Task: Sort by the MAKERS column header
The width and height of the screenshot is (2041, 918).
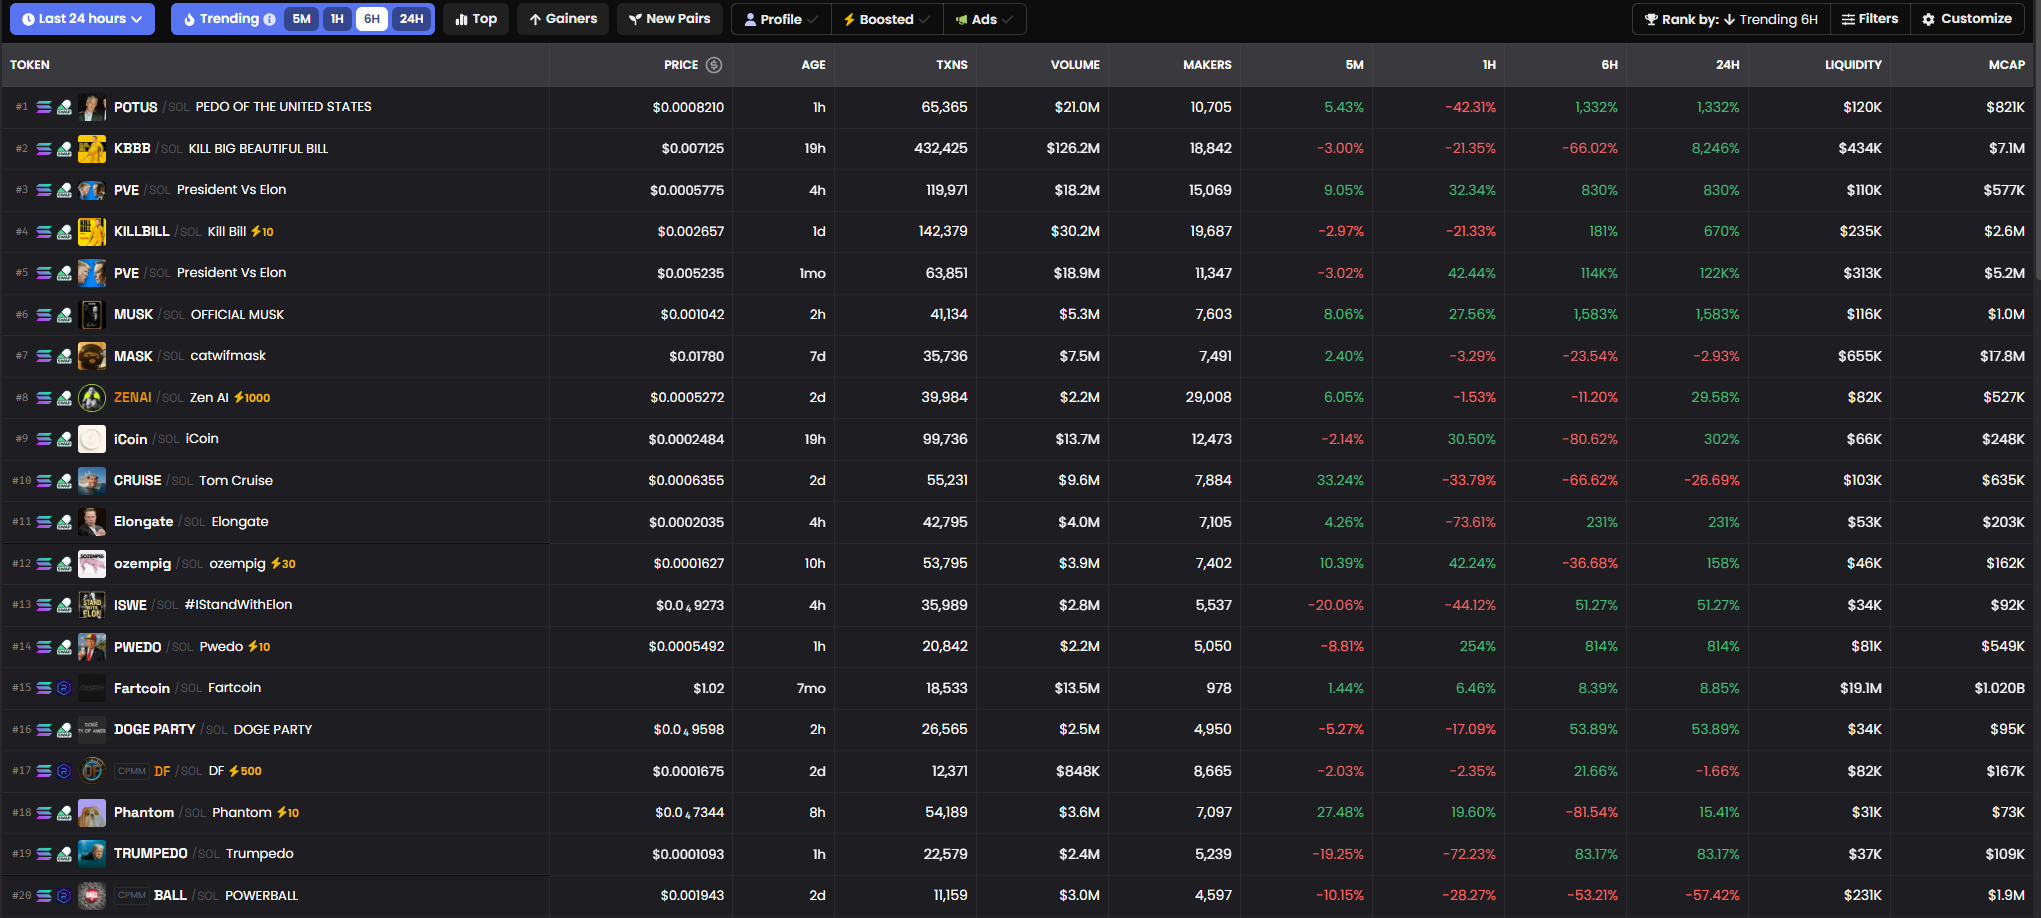Action: [x=1207, y=65]
